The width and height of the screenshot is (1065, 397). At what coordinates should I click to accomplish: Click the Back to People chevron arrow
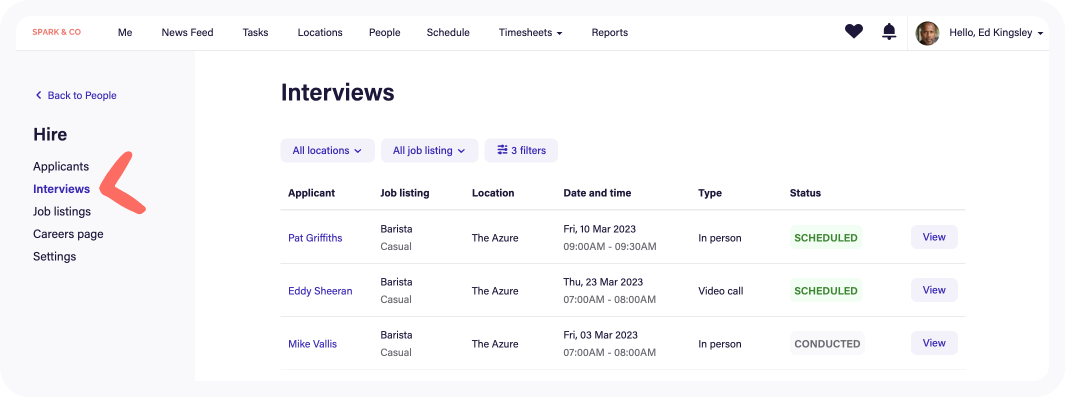(x=39, y=95)
